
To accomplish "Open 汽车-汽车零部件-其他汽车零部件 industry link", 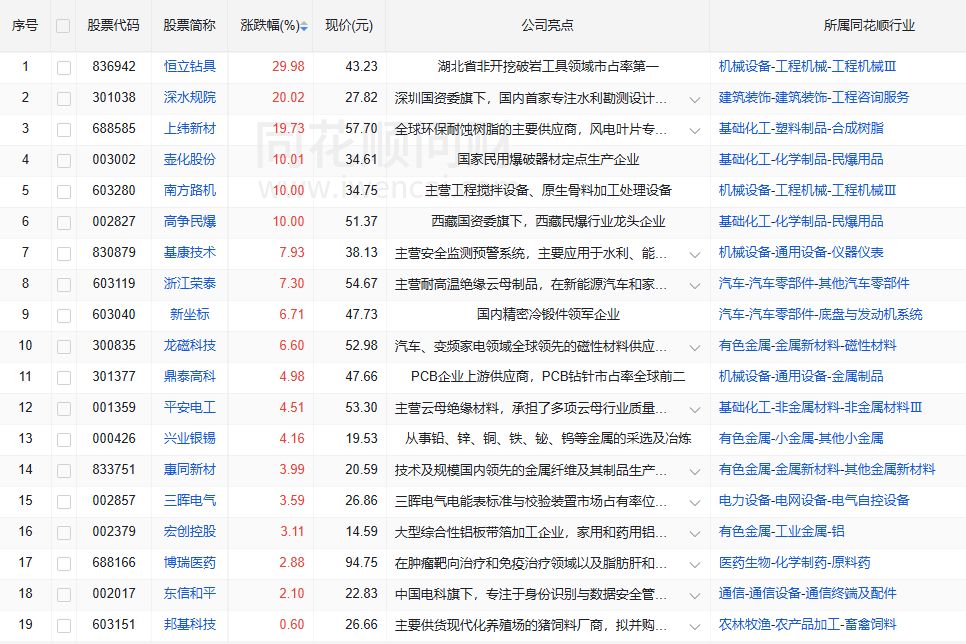I will pyautogui.click(x=814, y=283).
